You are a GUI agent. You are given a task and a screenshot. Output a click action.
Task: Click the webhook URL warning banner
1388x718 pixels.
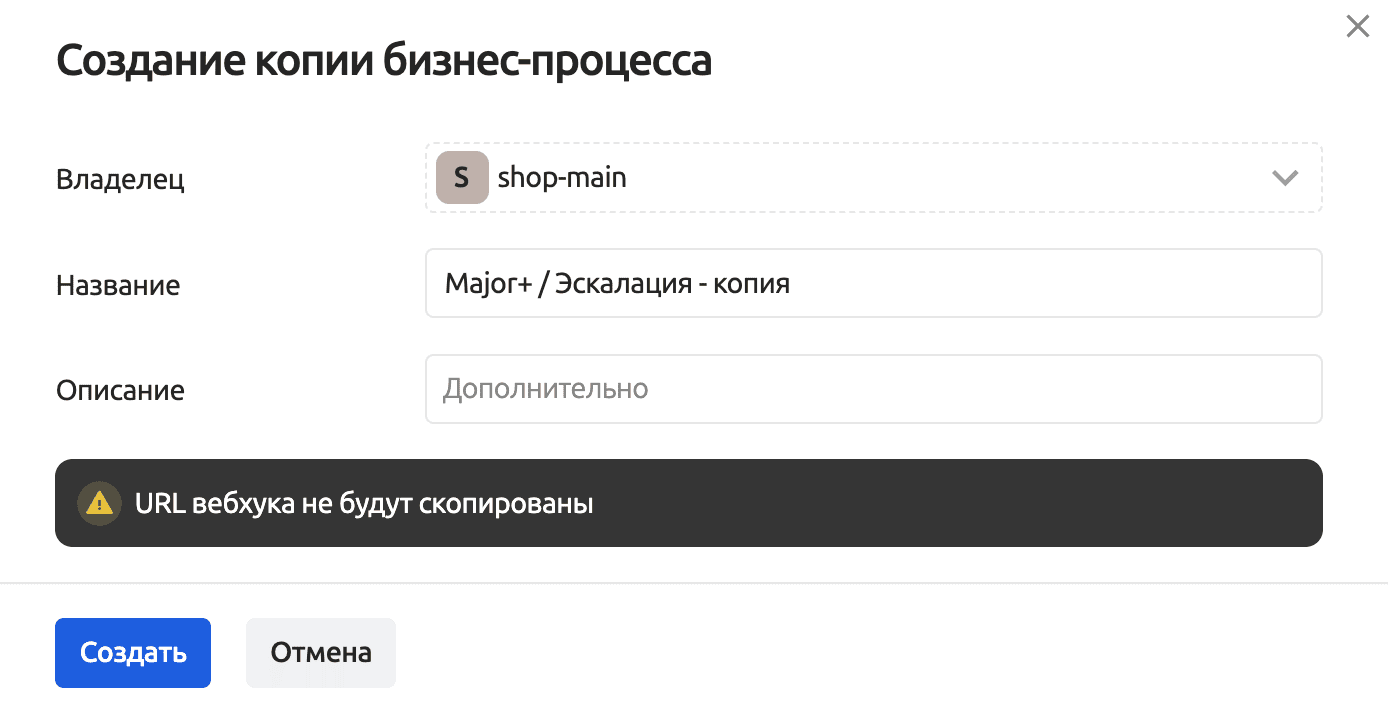pyautogui.click(x=900, y=503)
